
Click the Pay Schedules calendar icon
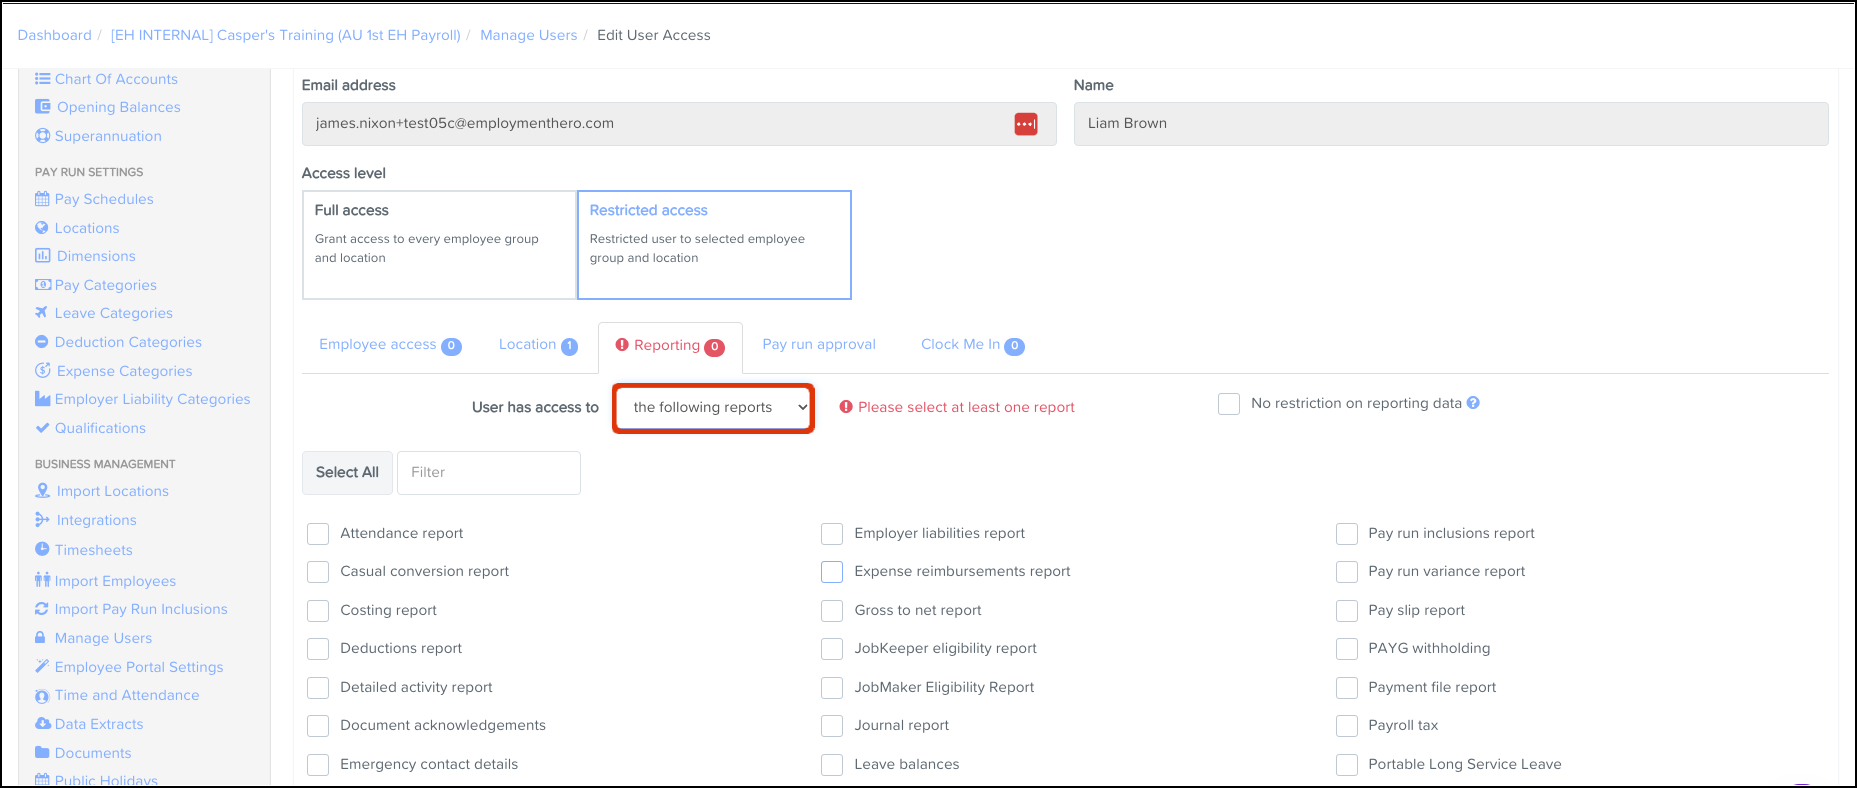coord(42,199)
